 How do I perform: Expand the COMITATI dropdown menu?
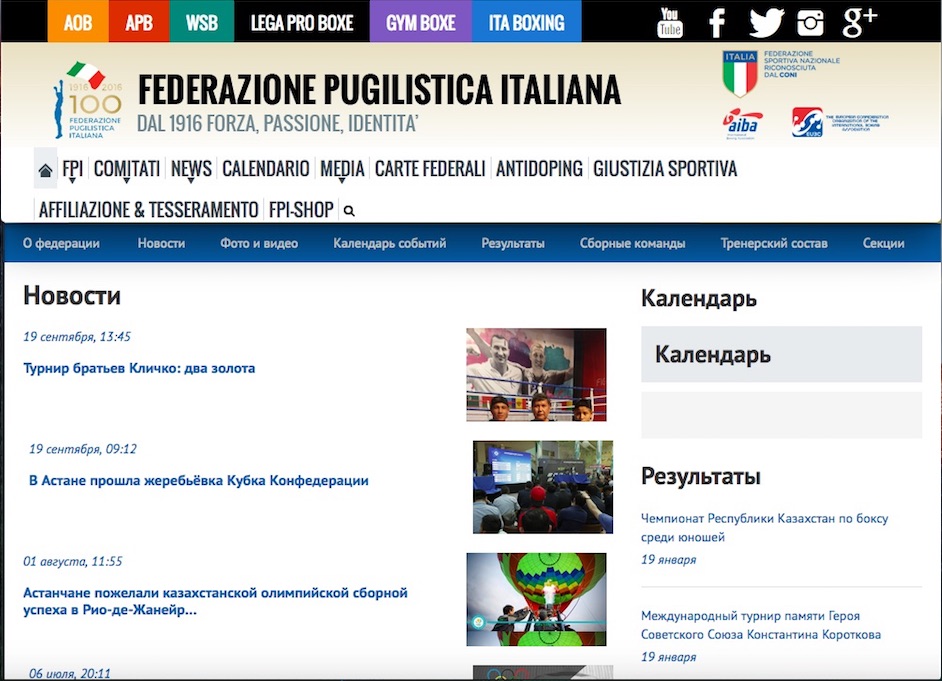tap(127, 170)
